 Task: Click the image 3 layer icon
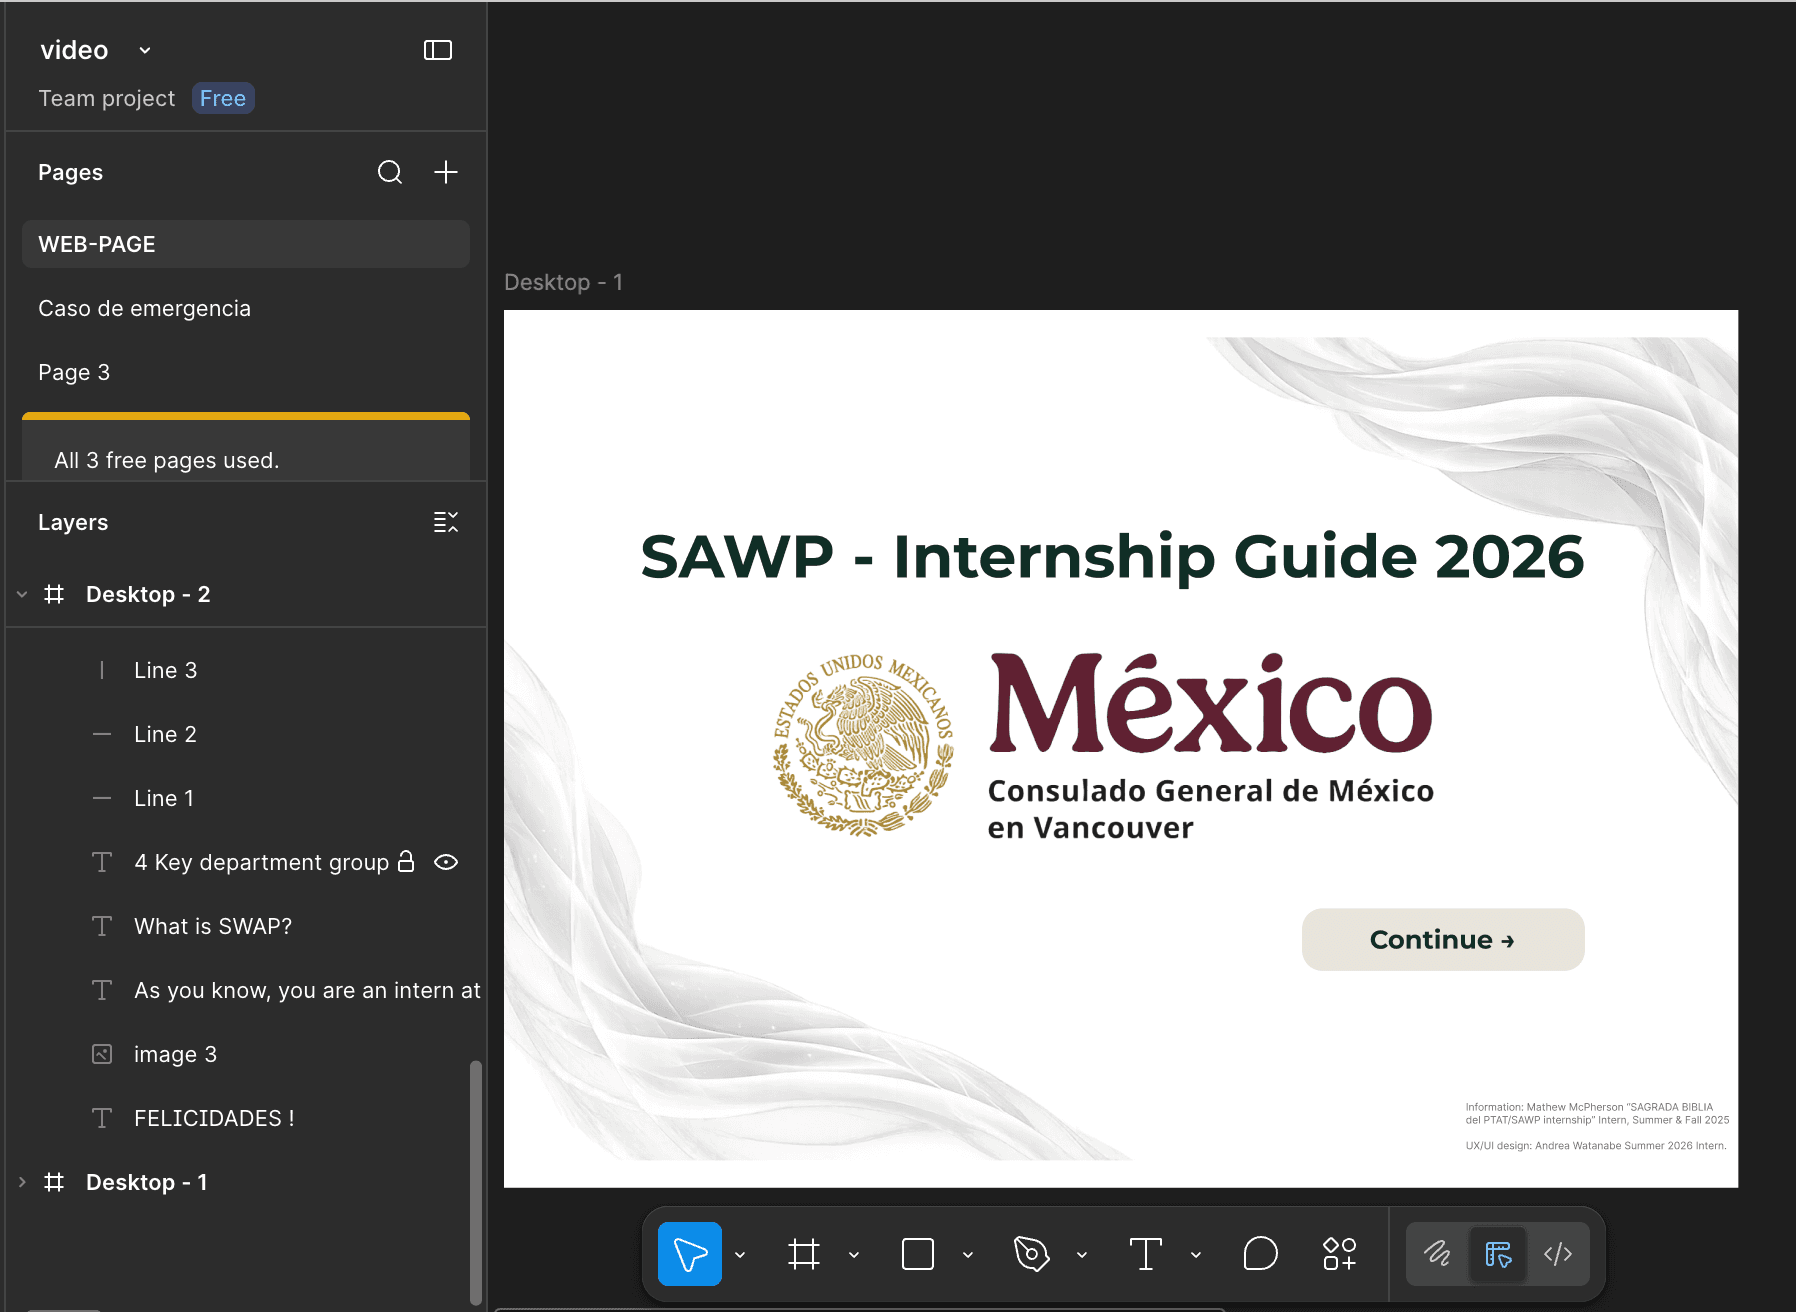pyautogui.click(x=102, y=1054)
